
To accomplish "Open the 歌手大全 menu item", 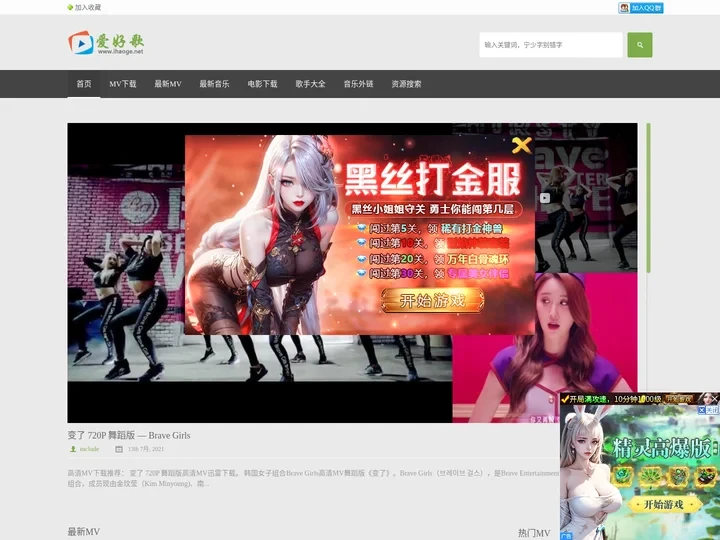I will [x=310, y=84].
